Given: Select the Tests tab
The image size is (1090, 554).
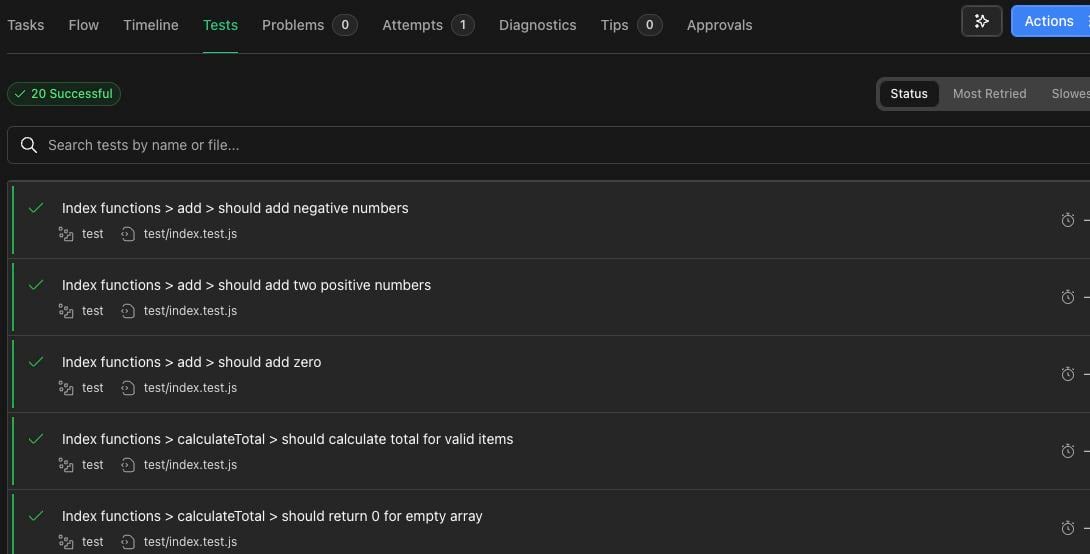Looking at the screenshot, I should tap(220, 25).
